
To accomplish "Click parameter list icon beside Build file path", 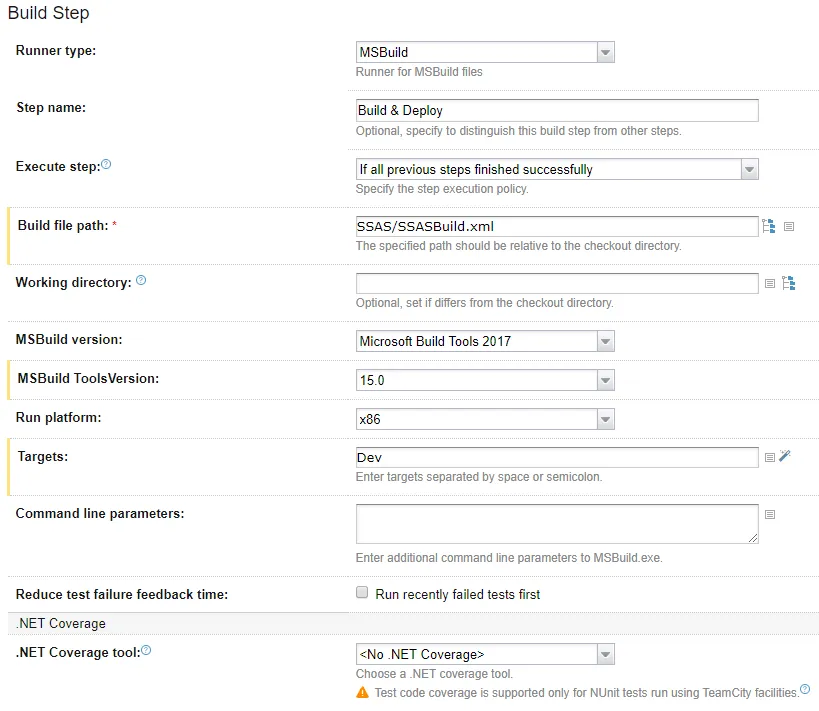I will coord(789,227).
